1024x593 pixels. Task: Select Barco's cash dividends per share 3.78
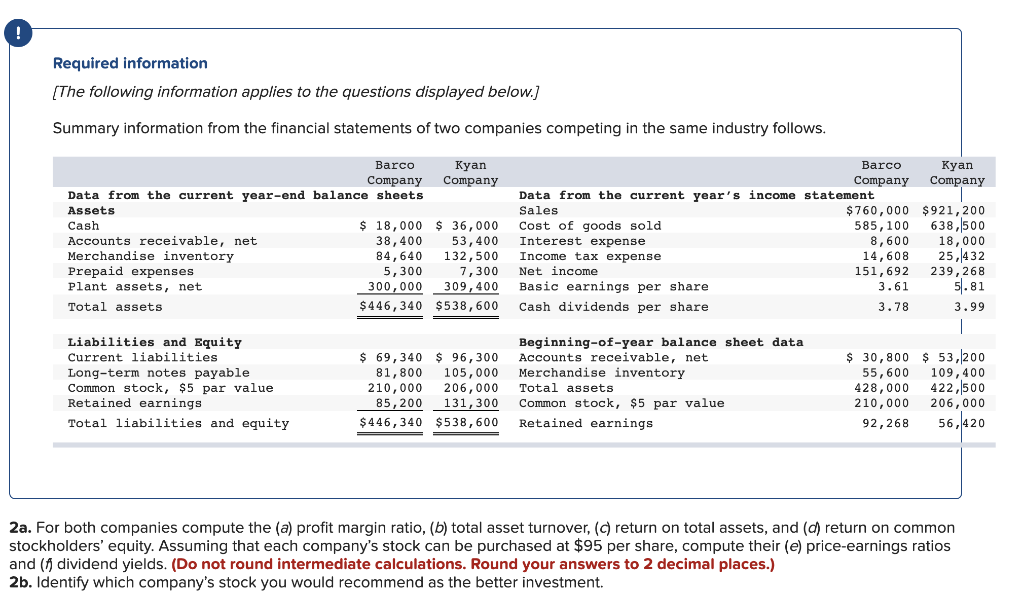pos(893,307)
